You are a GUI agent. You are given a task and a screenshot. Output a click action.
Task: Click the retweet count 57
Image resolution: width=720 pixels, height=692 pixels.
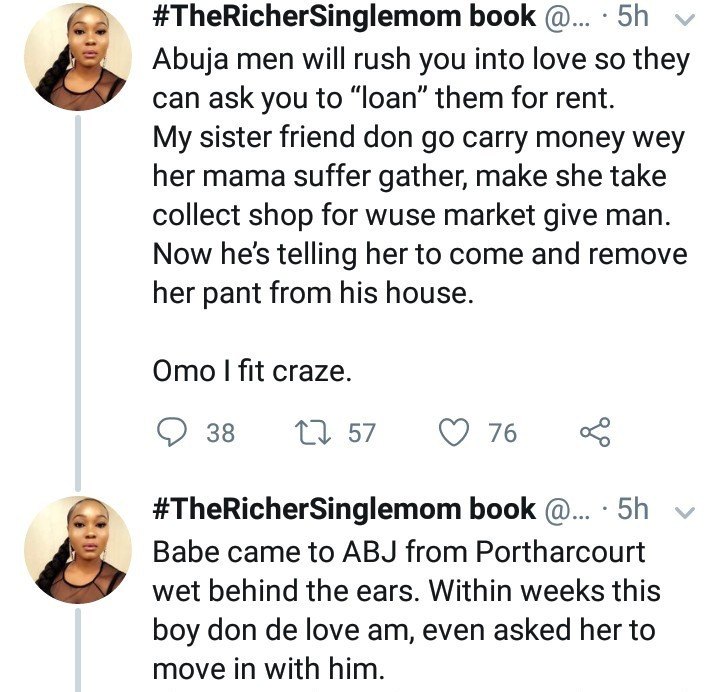tap(361, 432)
